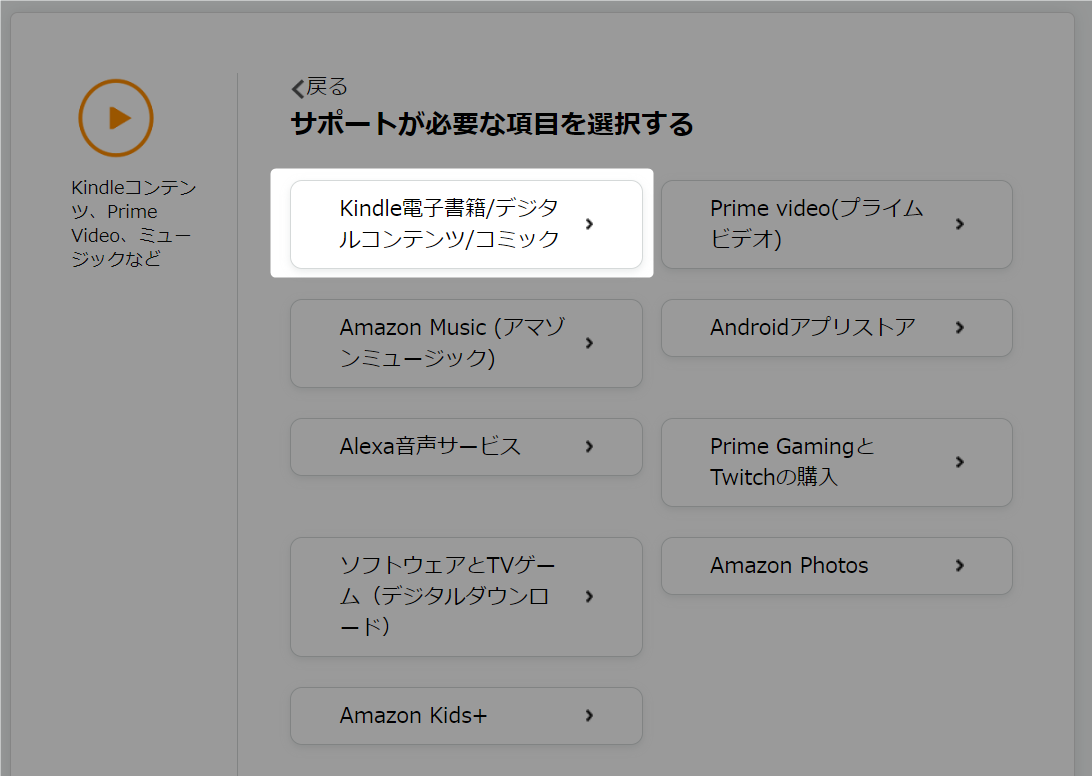Open Amazon Photos support topic
Image resolution: width=1092 pixels, height=776 pixels.
[x=836, y=566]
